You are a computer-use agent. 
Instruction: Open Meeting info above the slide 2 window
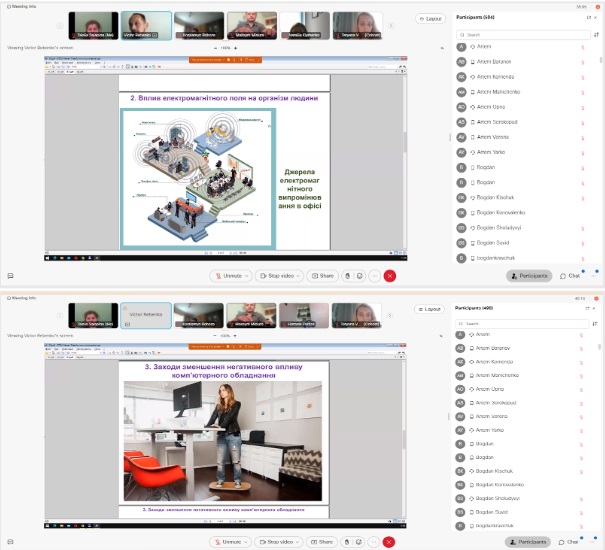click(x=22, y=7)
